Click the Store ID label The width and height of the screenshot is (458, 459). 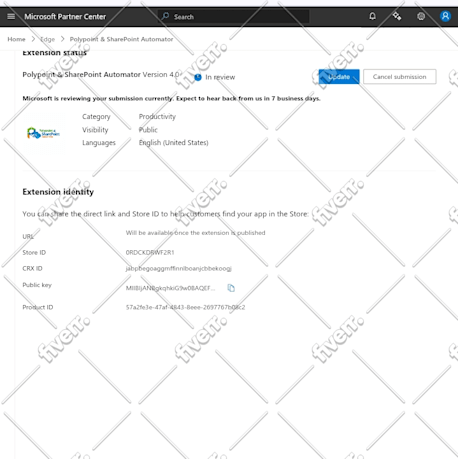(34, 252)
